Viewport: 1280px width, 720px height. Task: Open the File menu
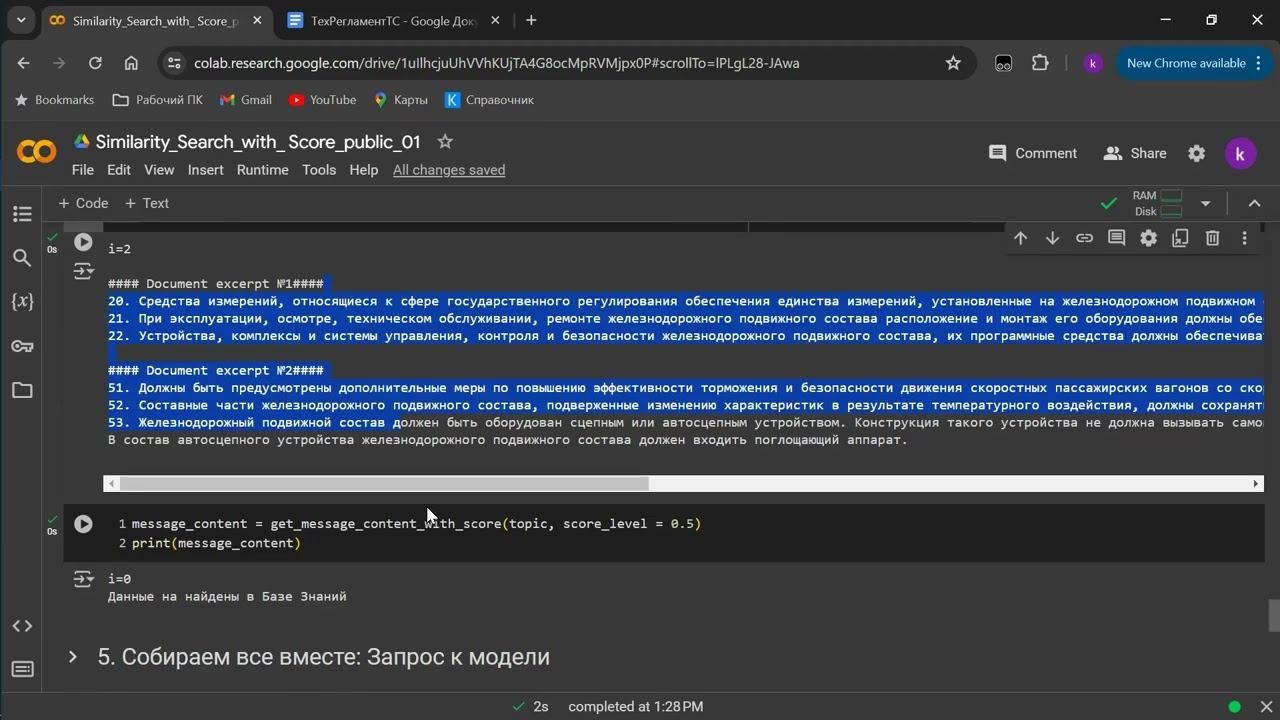[x=83, y=170]
